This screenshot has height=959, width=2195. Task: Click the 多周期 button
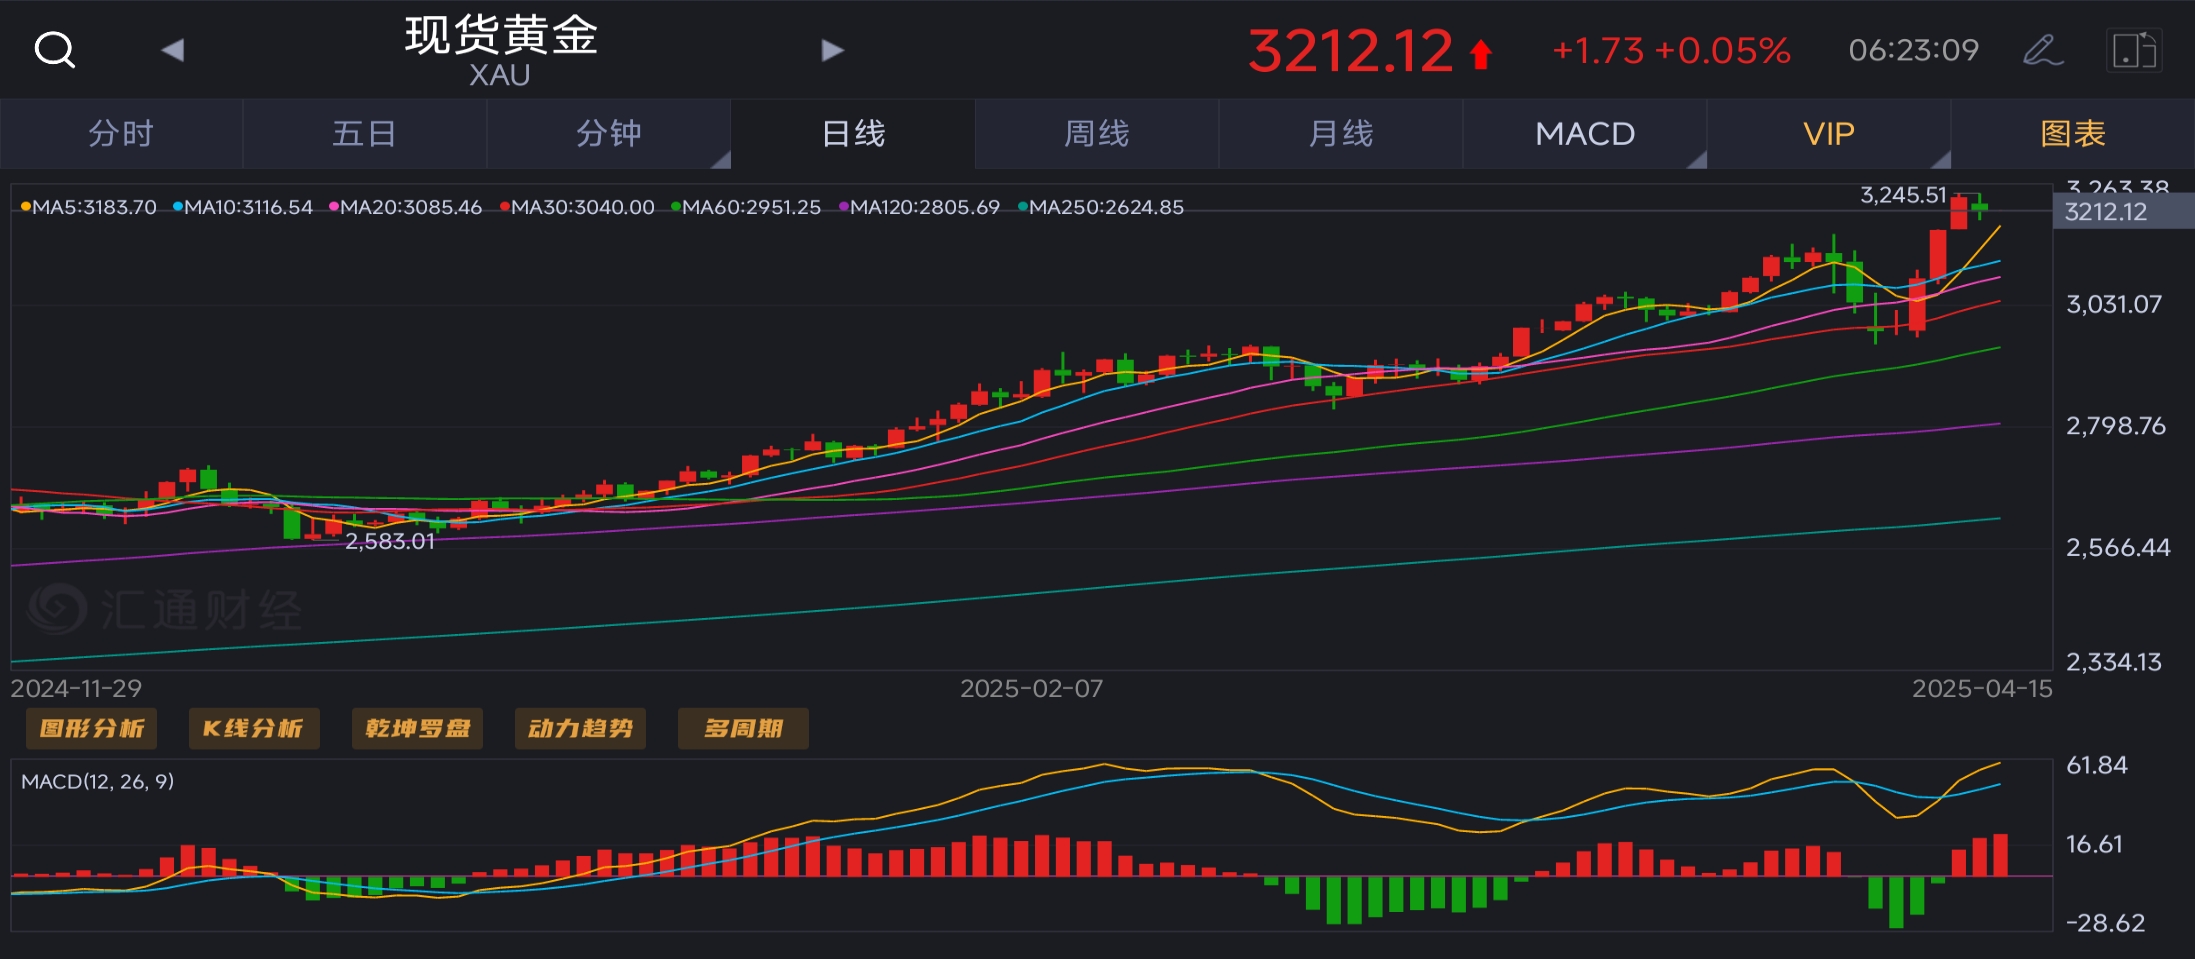[743, 728]
